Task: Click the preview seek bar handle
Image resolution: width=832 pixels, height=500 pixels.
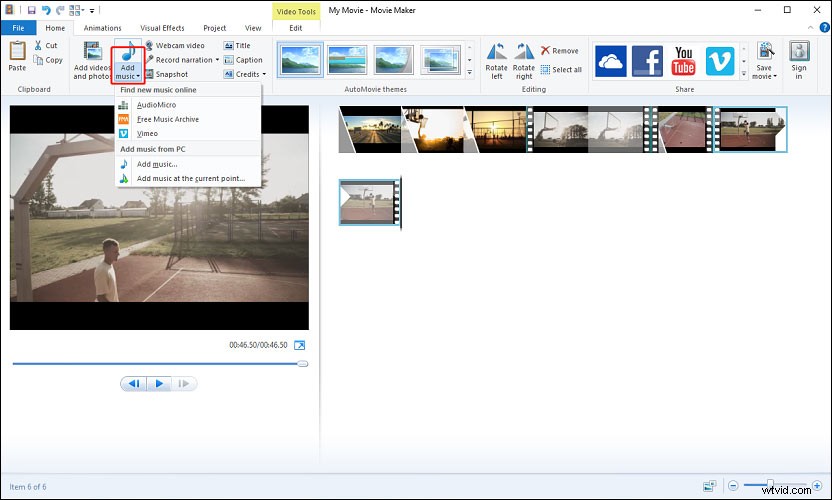Action: [302, 364]
